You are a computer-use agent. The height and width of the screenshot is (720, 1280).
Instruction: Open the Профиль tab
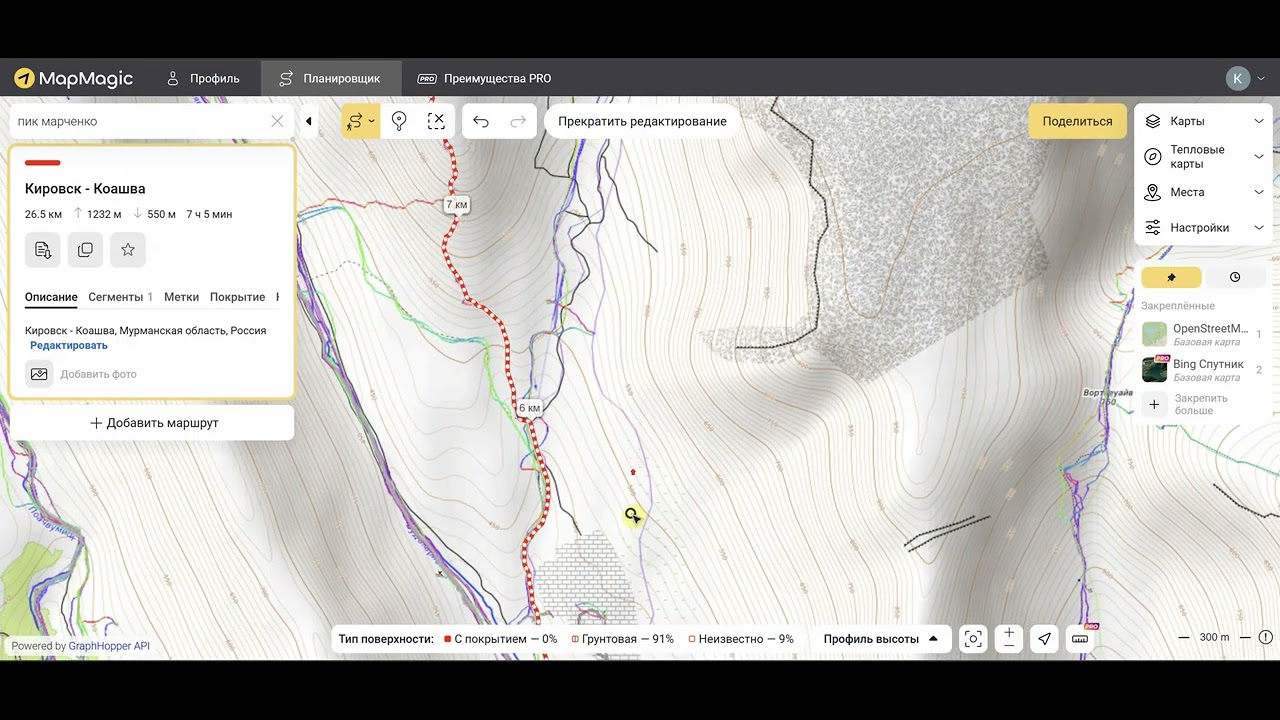[203, 78]
